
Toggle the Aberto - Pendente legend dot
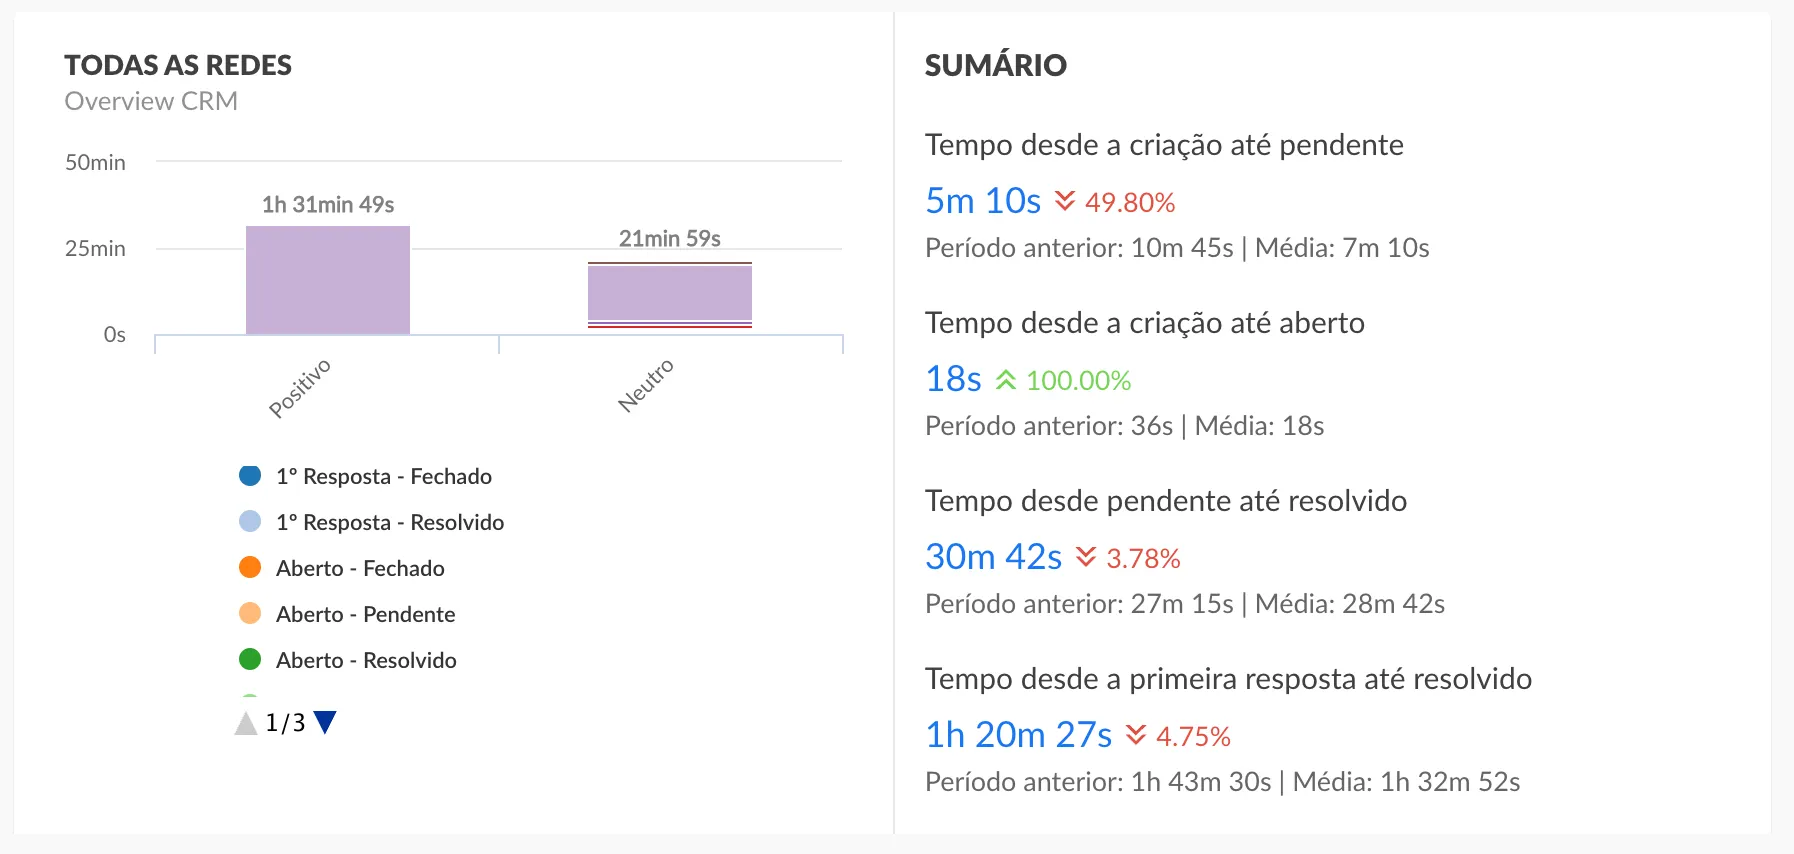(x=250, y=614)
